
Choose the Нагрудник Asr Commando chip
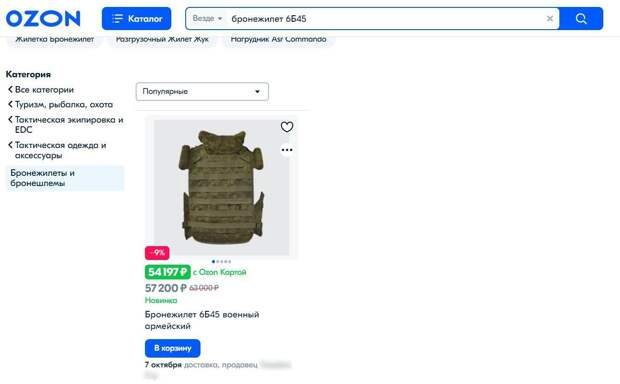[278, 40]
